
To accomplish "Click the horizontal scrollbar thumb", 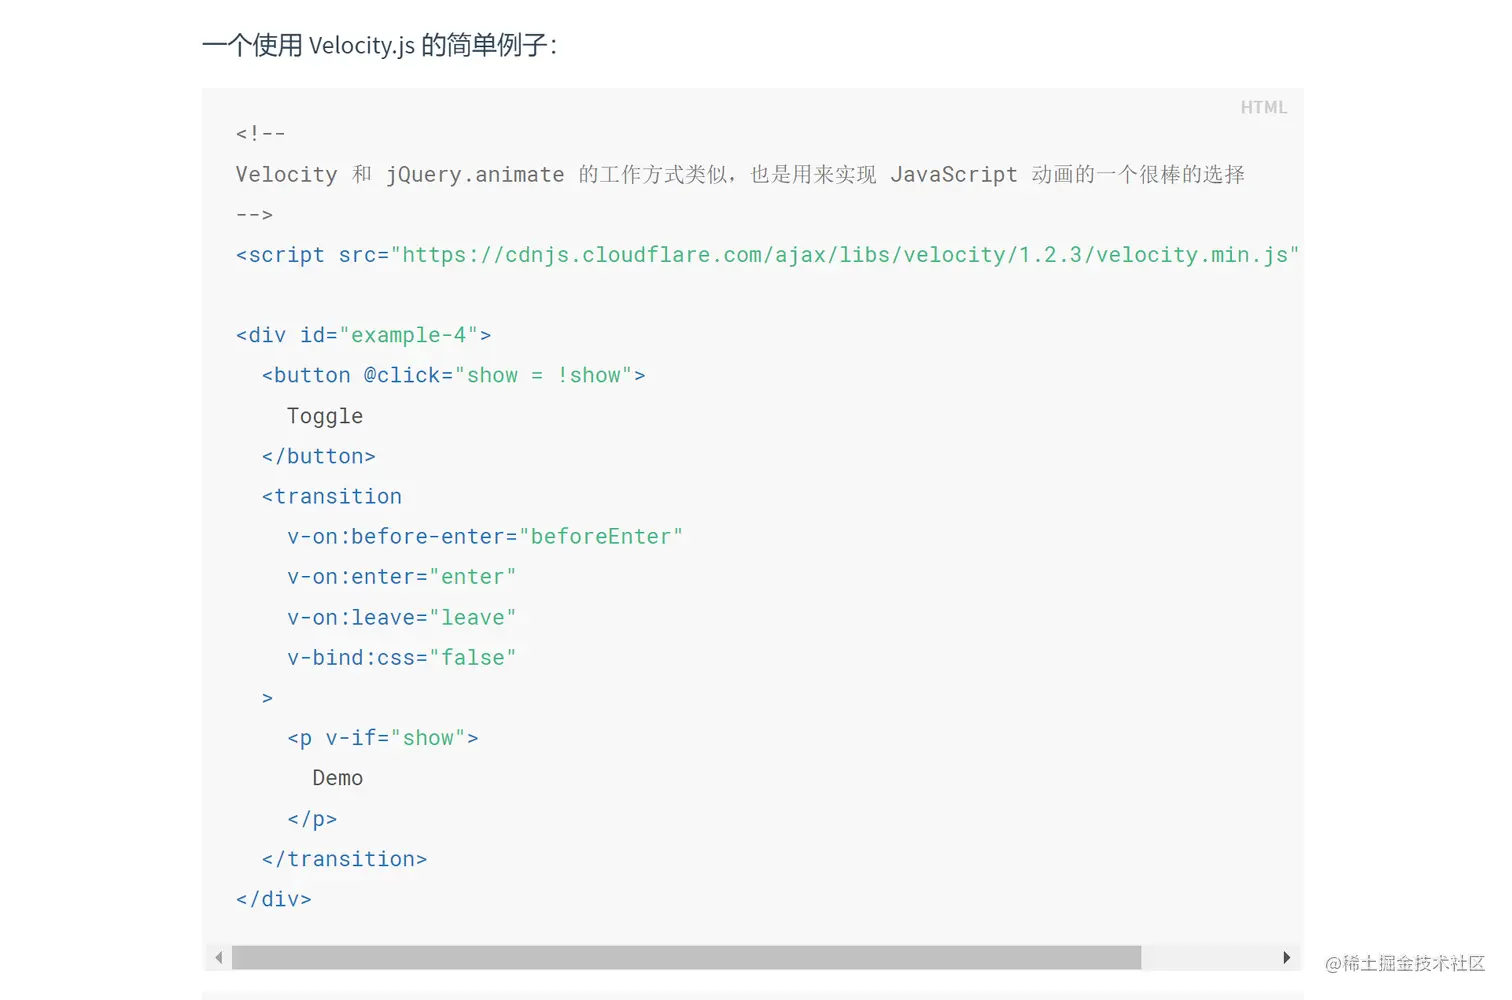I will click(x=686, y=958).
